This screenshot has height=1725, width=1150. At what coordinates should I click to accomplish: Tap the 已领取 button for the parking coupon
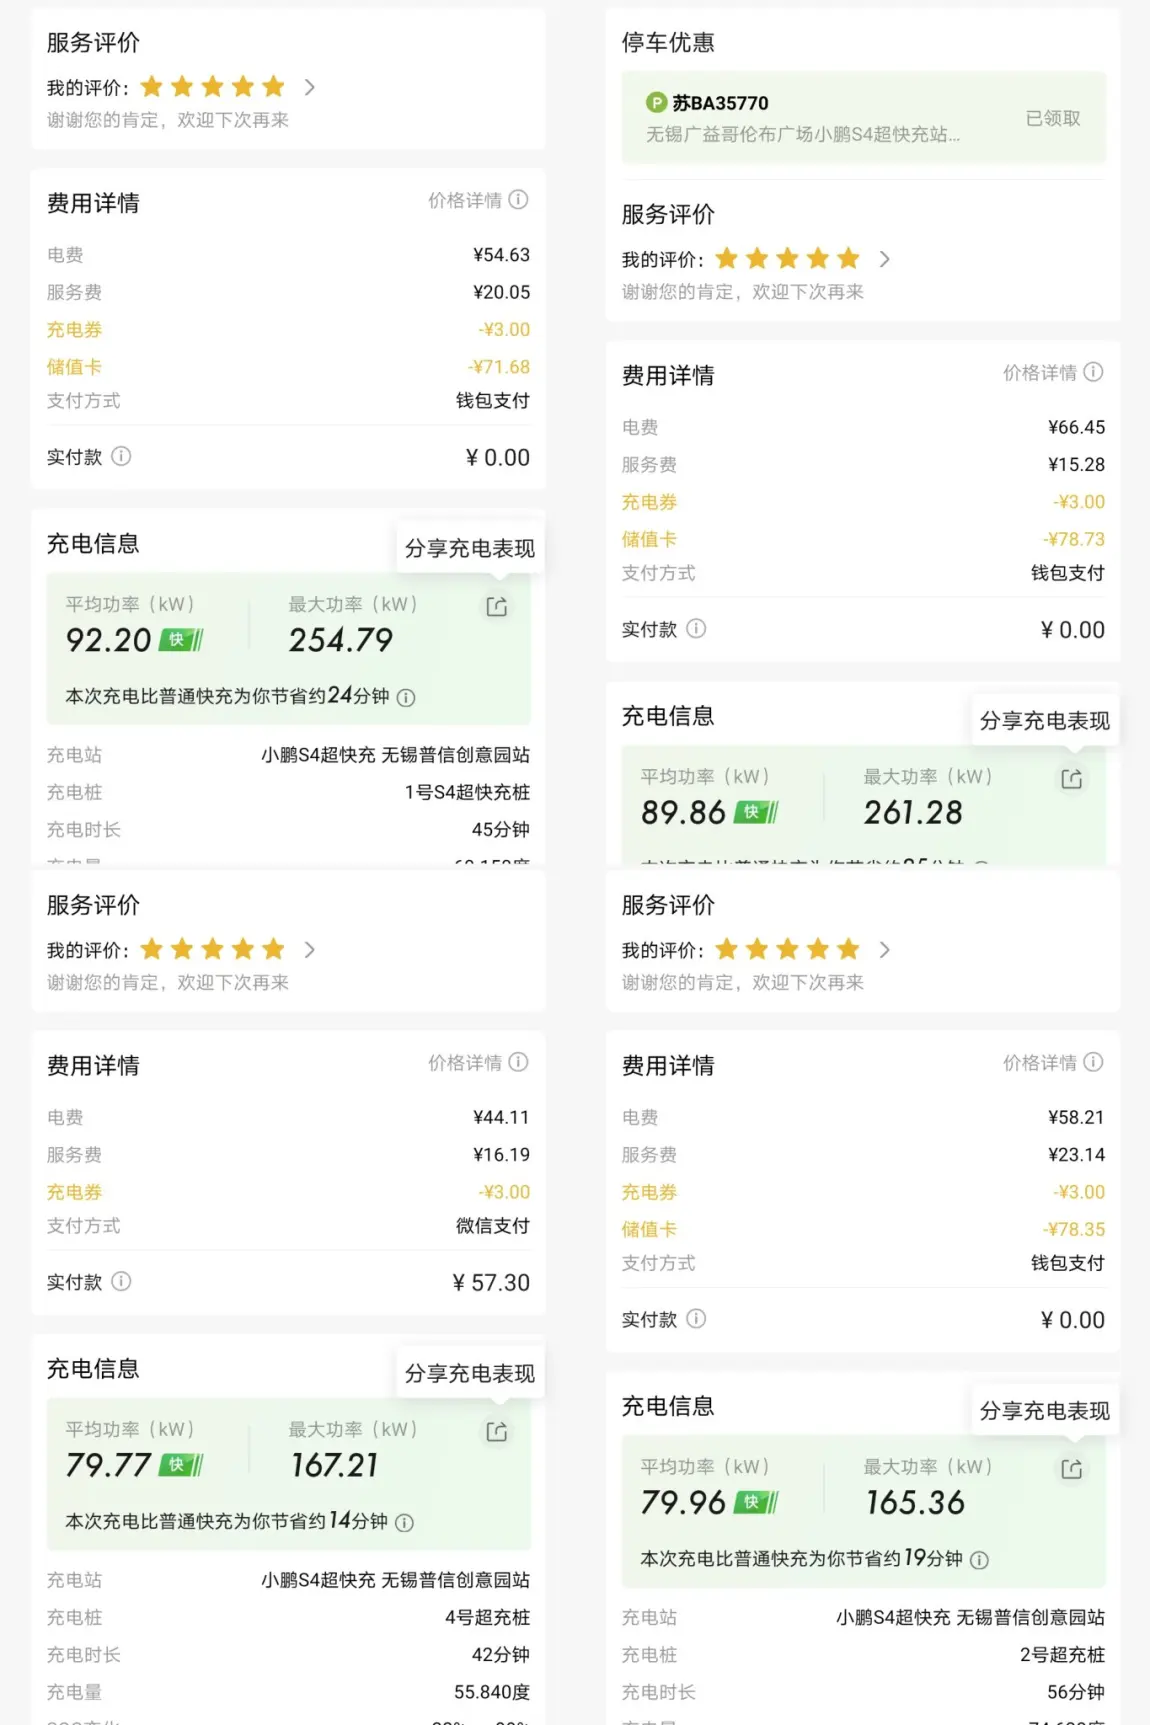tap(1053, 118)
